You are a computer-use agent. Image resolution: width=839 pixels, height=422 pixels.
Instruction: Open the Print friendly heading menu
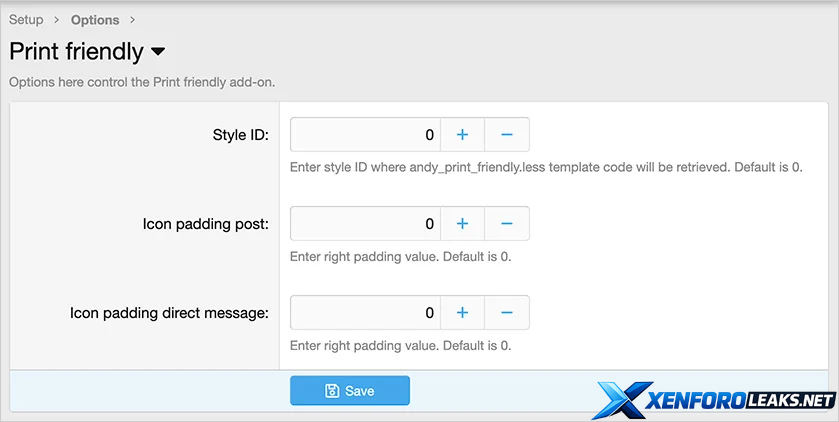coord(76,51)
